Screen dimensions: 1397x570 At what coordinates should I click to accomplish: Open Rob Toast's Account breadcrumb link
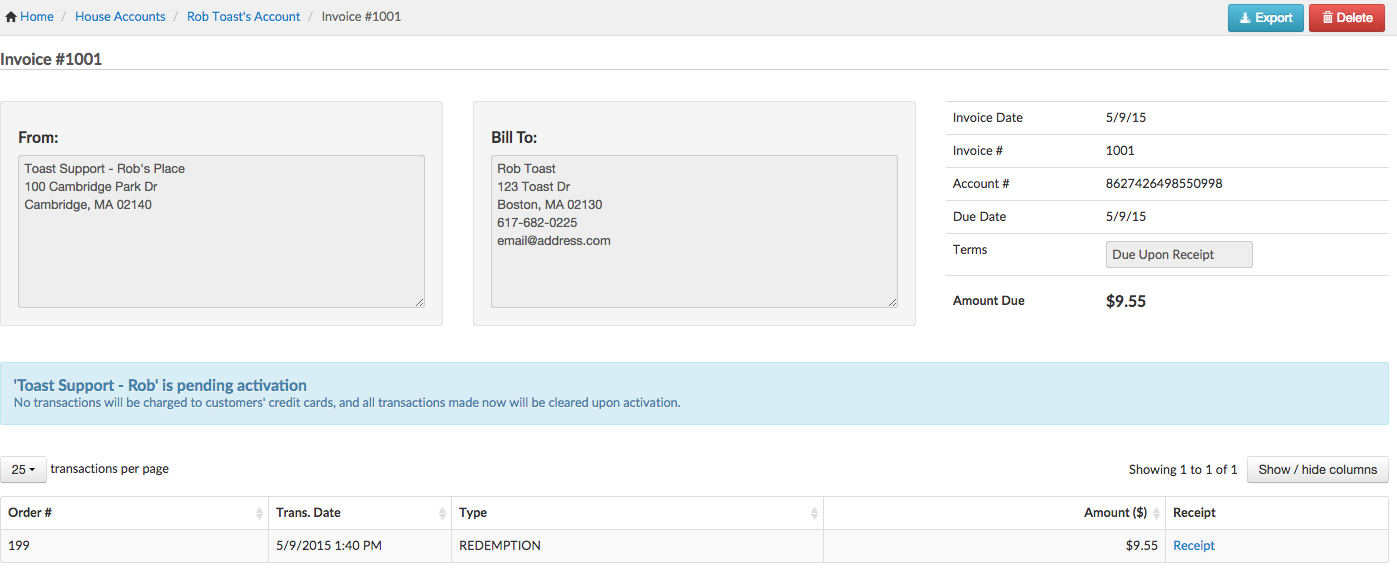click(243, 17)
